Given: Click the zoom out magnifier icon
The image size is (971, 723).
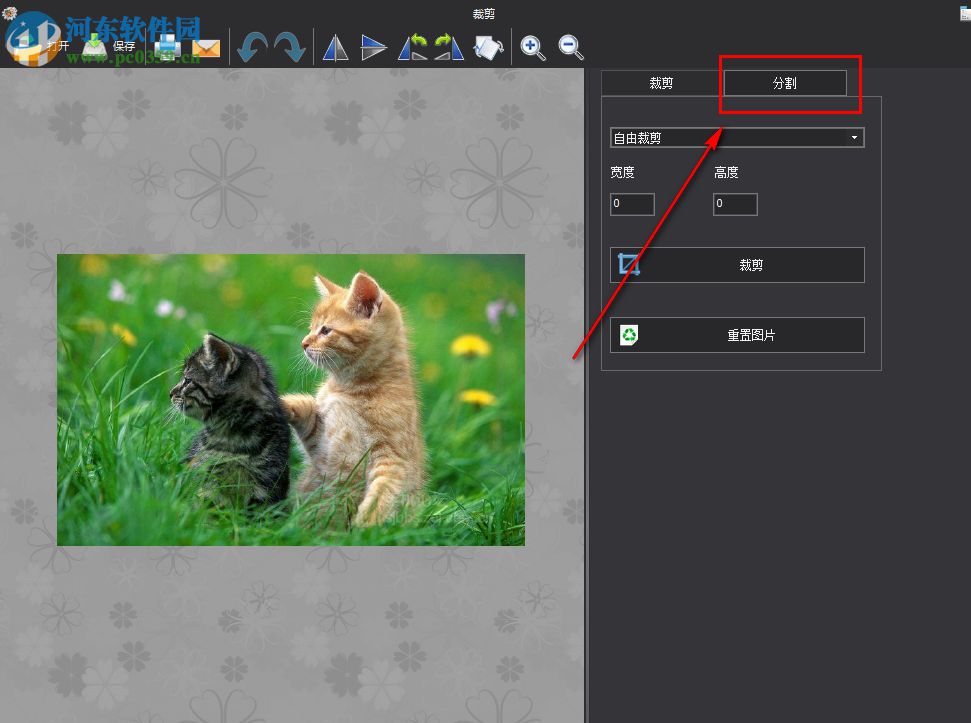Looking at the screenshot, I should [570, 48].
